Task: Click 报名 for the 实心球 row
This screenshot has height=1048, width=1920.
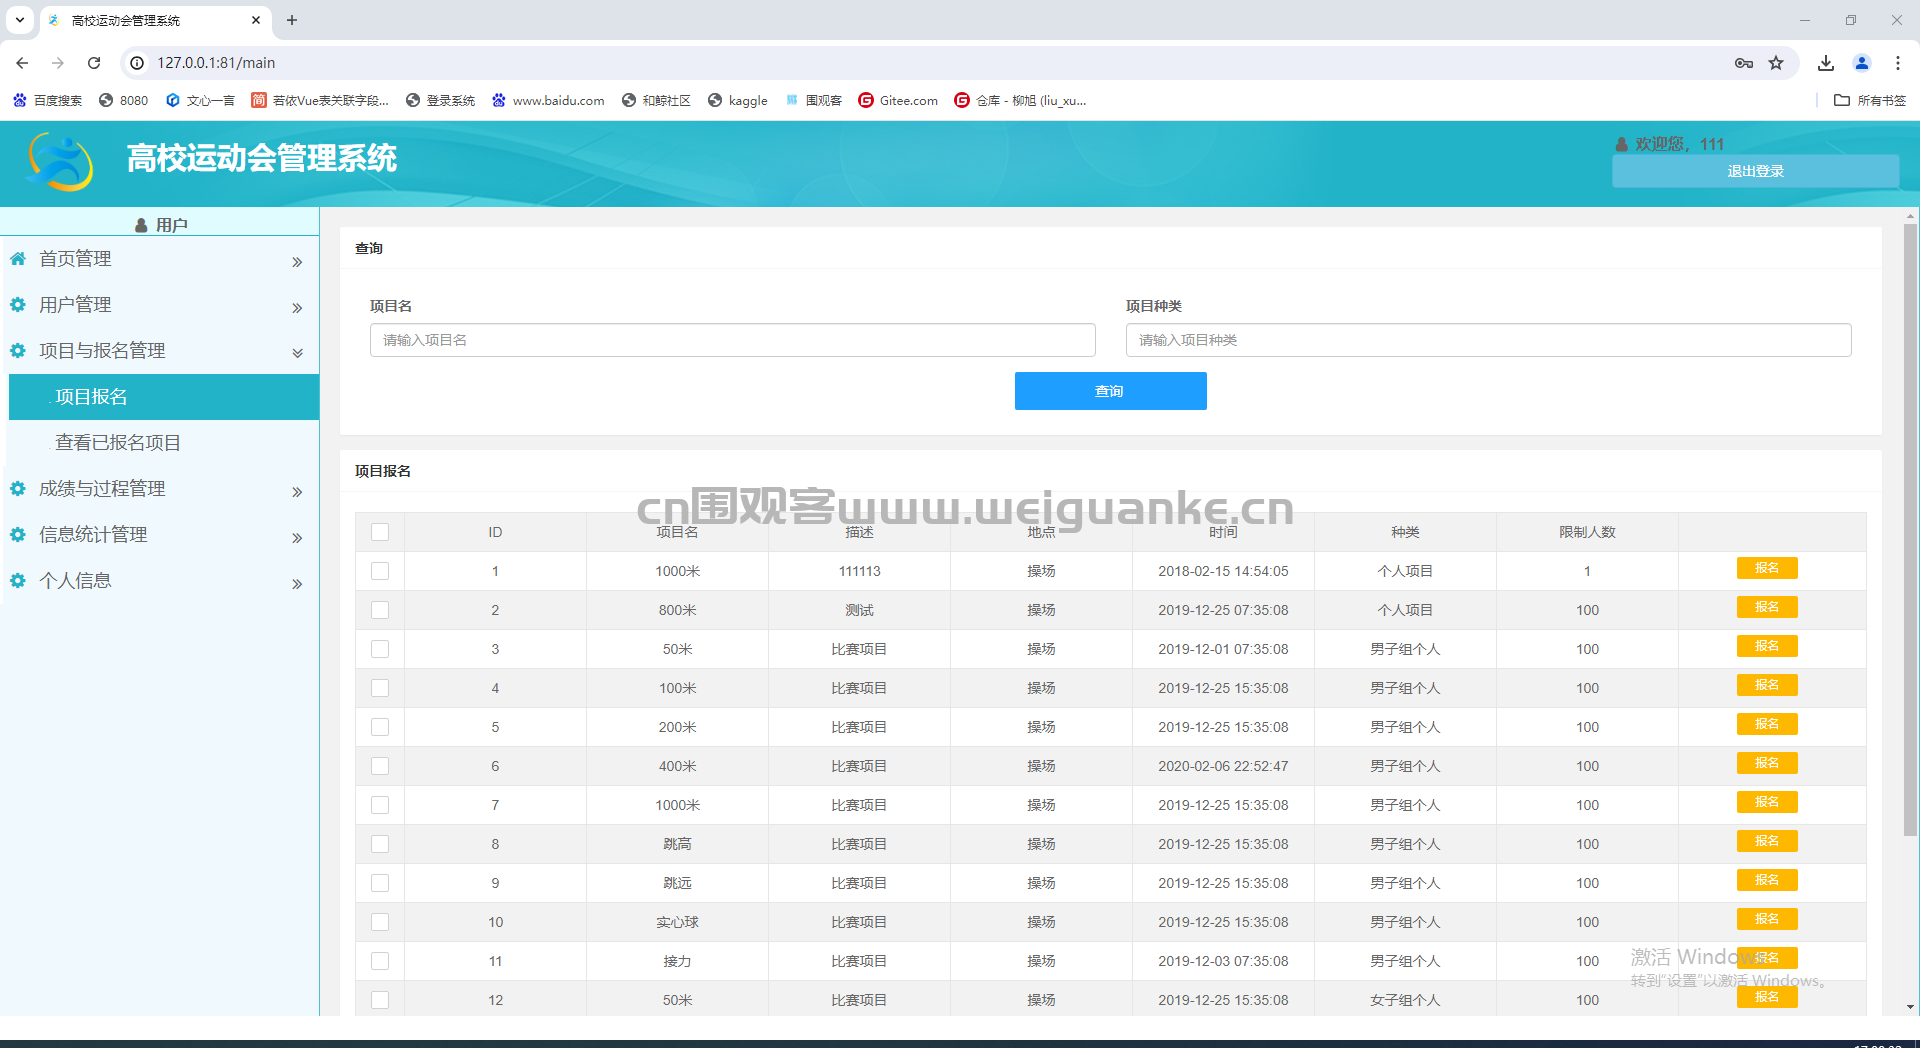Action: click(x=1767, y=919)
